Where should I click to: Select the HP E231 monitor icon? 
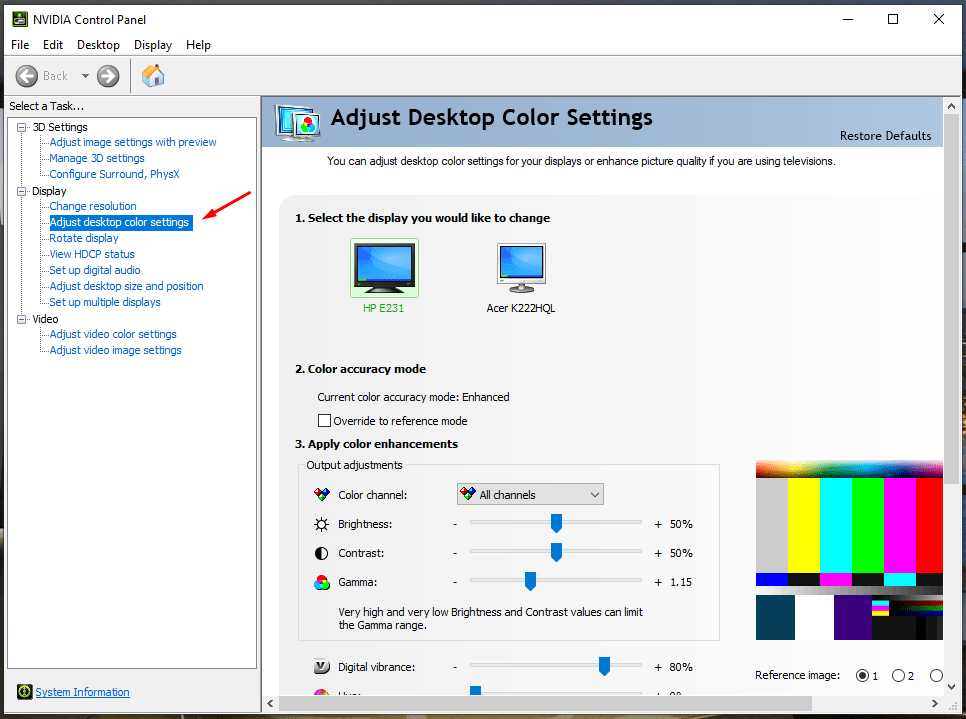tap(384, 268)
